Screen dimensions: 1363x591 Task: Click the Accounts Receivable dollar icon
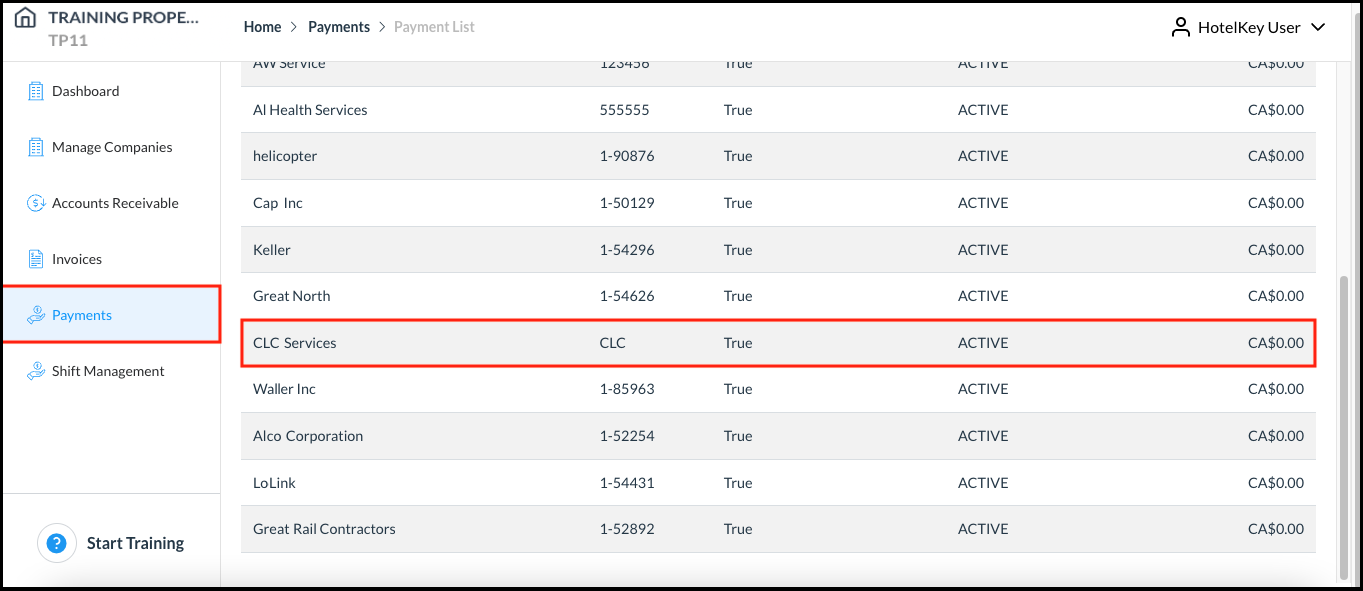33,202
